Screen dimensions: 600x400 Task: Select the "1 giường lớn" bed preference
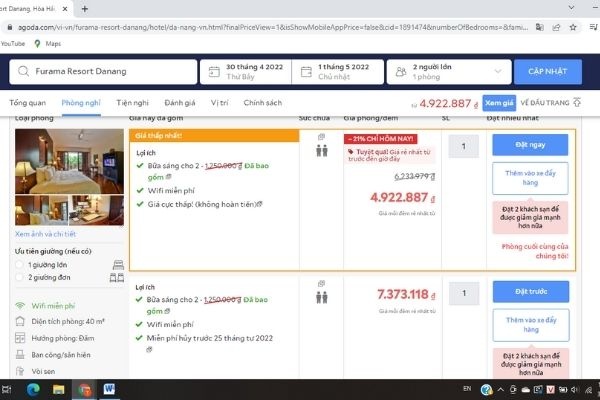(20, 264)
